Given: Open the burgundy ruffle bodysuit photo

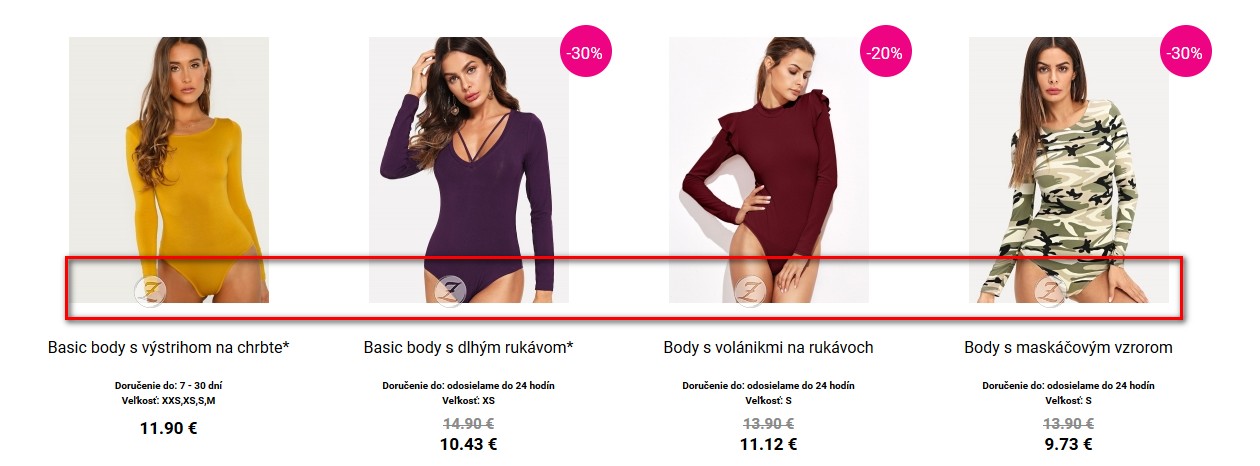Looking at the screenshot, I should coord(769,170).
